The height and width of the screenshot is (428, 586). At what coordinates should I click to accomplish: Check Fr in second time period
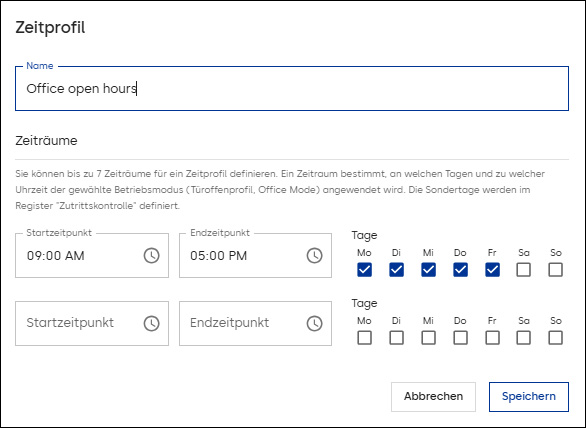coord(493,338)
